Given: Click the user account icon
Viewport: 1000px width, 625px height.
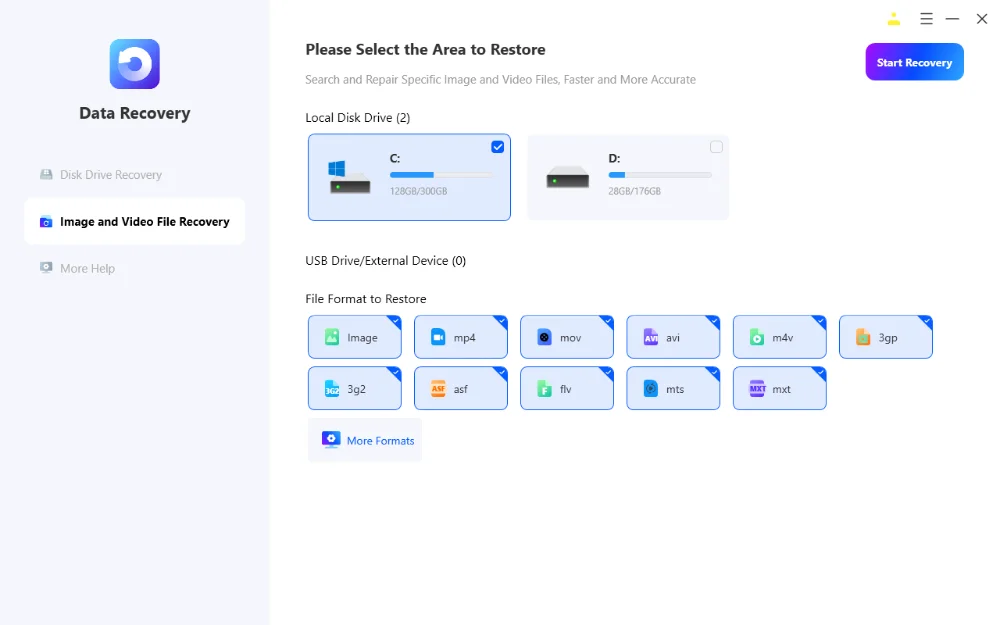Looking at the screenshot, I should coord(893,19).
